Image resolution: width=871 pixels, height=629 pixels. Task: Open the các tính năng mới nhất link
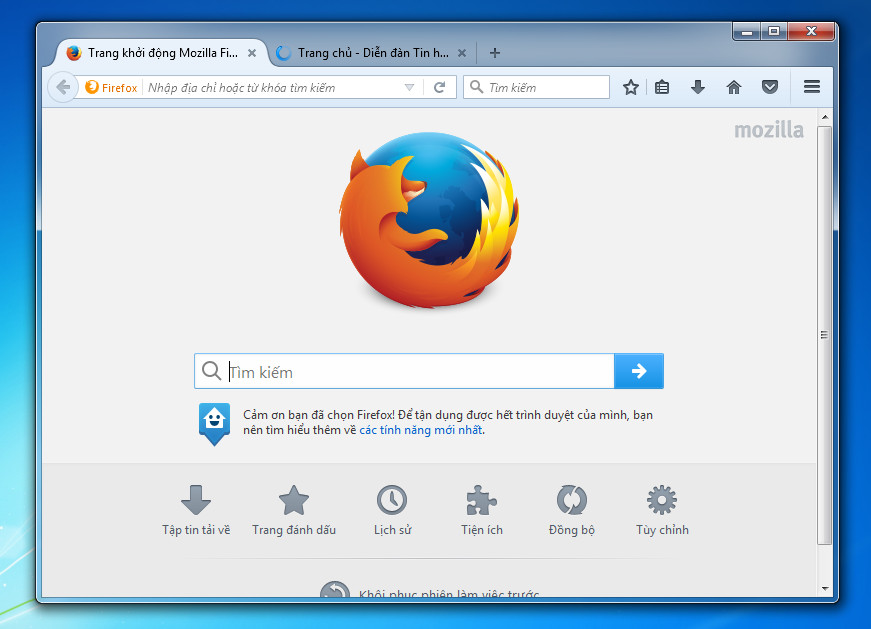(421, 430)
